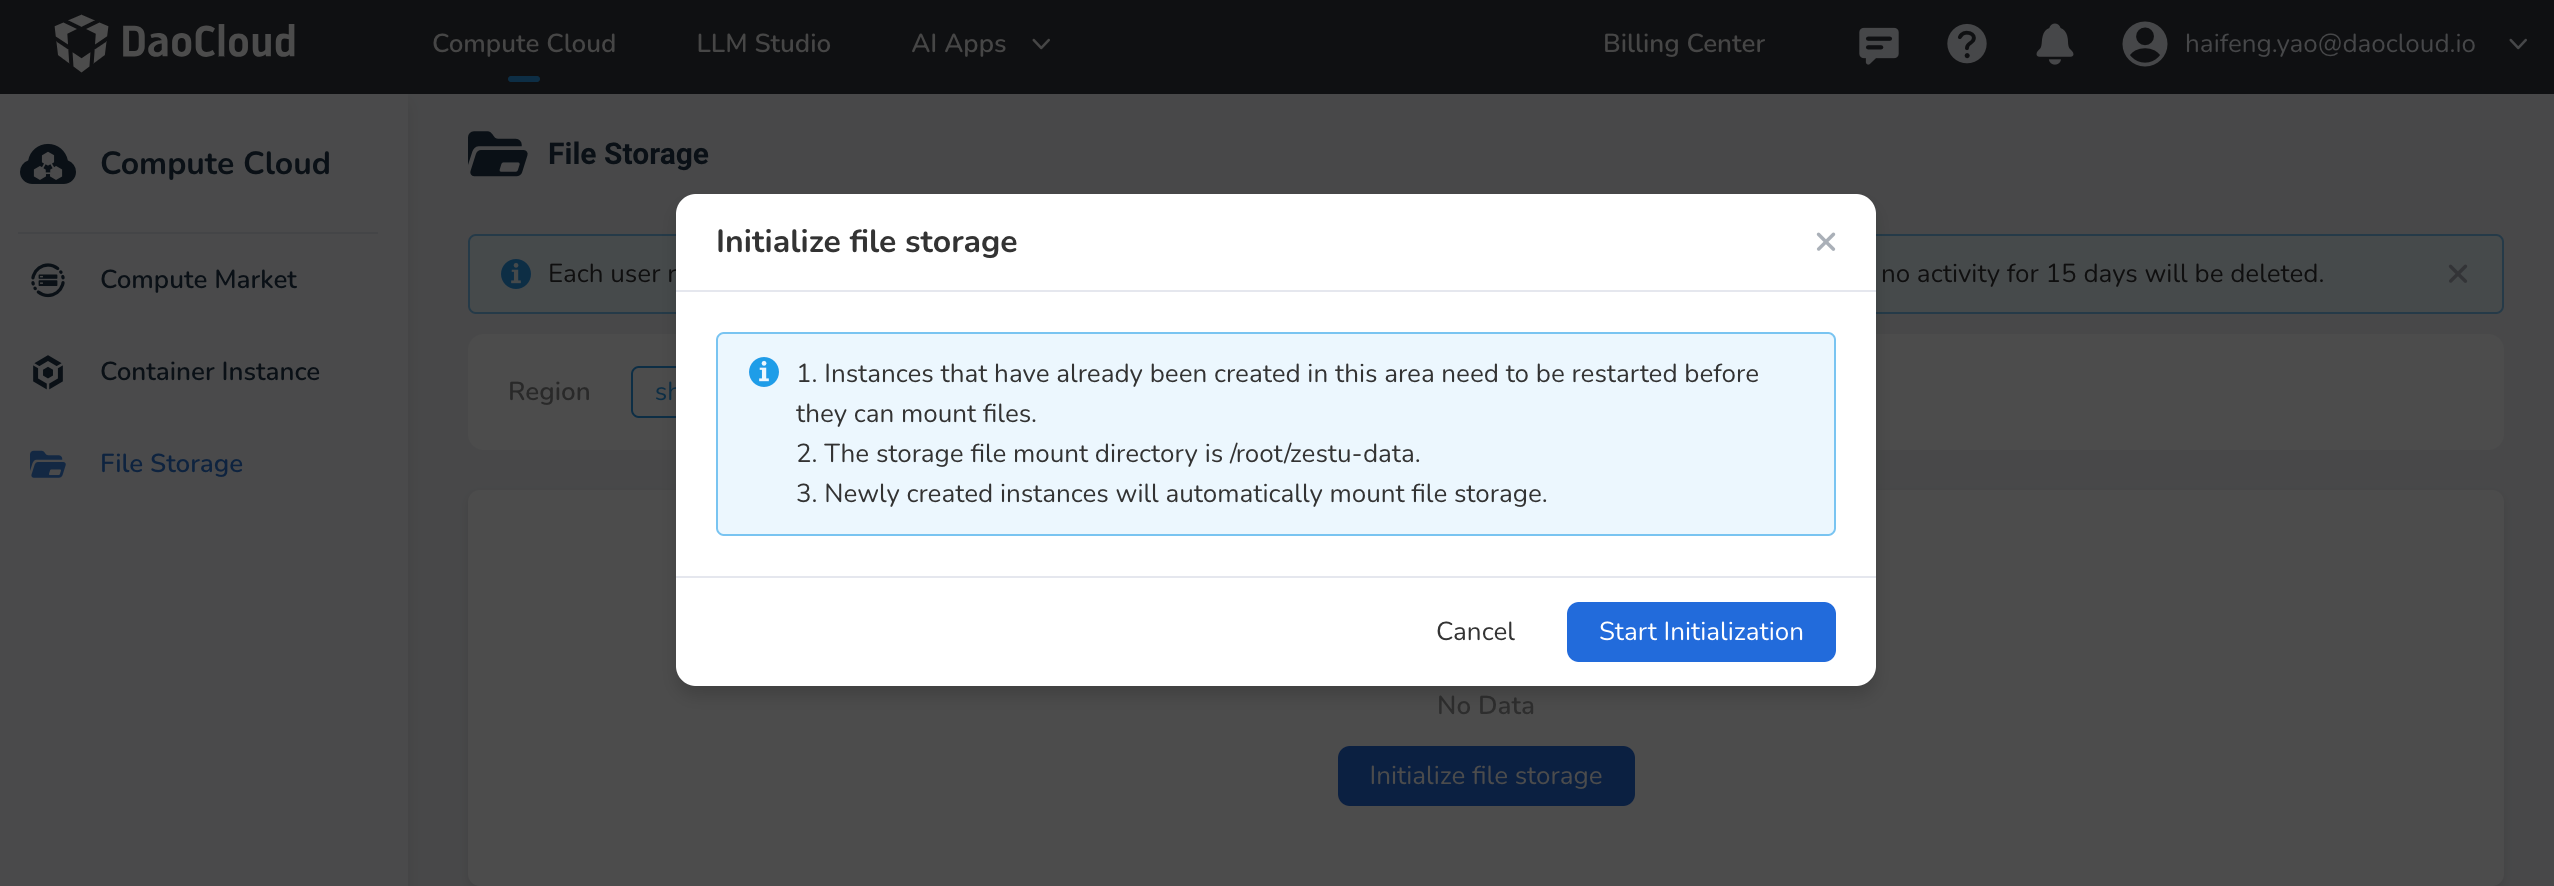Select the Compute Market sidebar icon

click(47, 280)
